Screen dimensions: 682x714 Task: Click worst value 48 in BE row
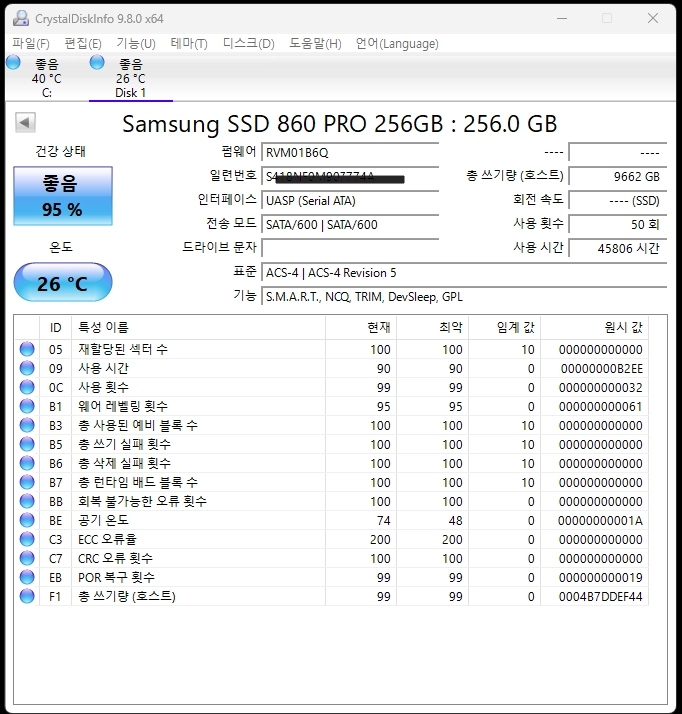click(455, 520)
